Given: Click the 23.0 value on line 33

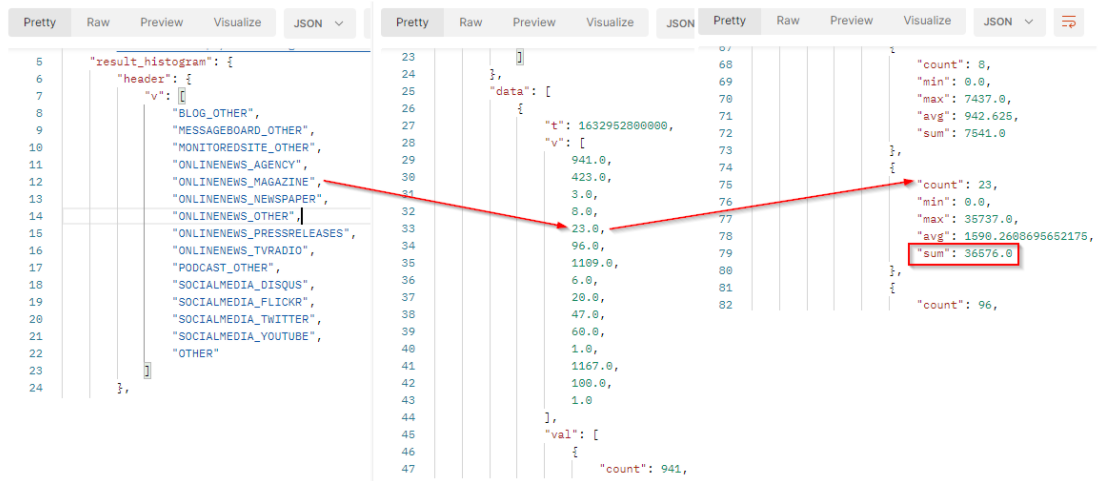Looking at the screenshot, I should coord(585,228).
